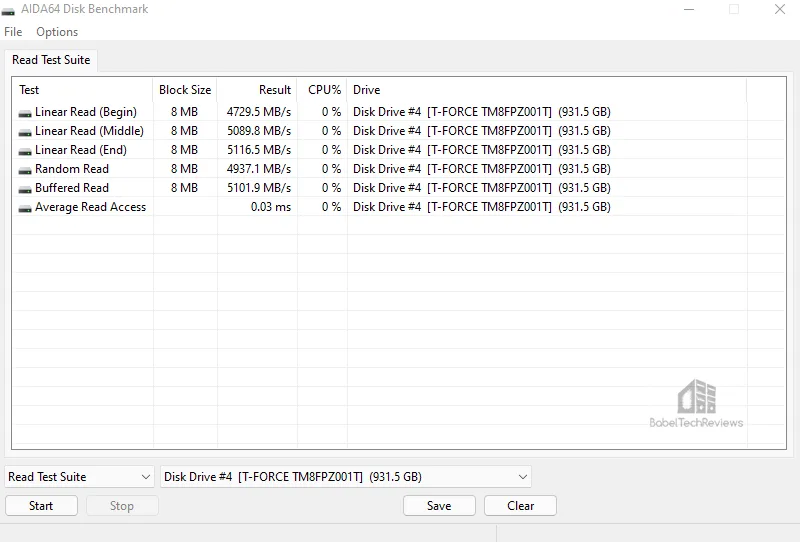800x542 pixels.
Task: Click the 4729.5 MB/s result value
Action: click(x=259, y=112)
